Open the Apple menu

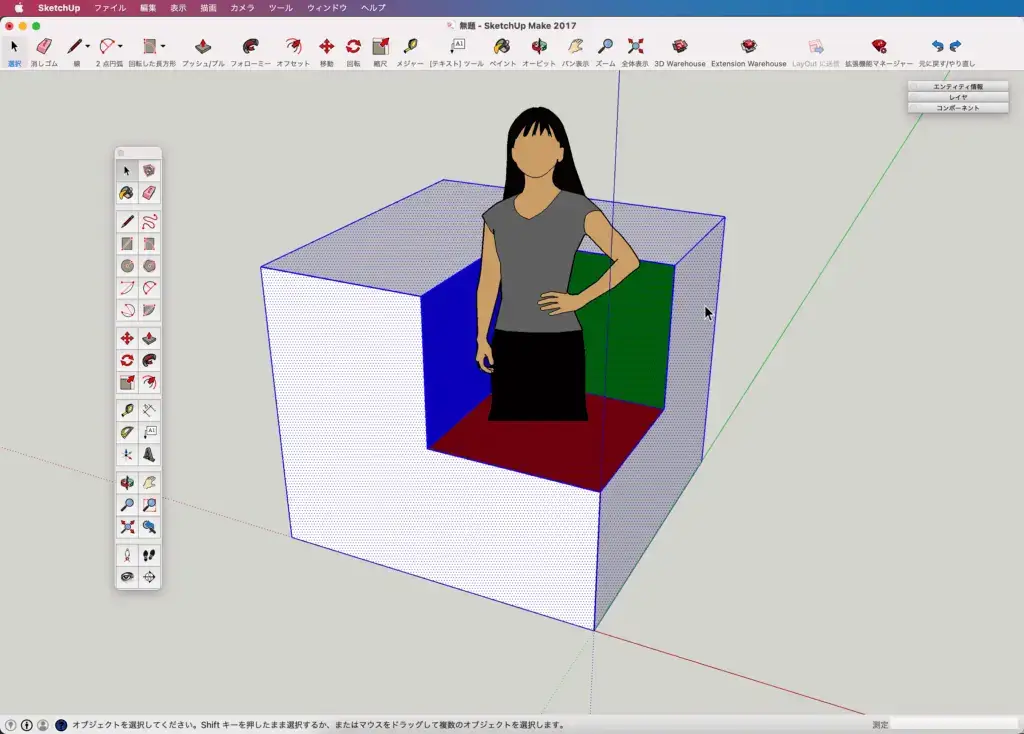[x=19, y=8]
